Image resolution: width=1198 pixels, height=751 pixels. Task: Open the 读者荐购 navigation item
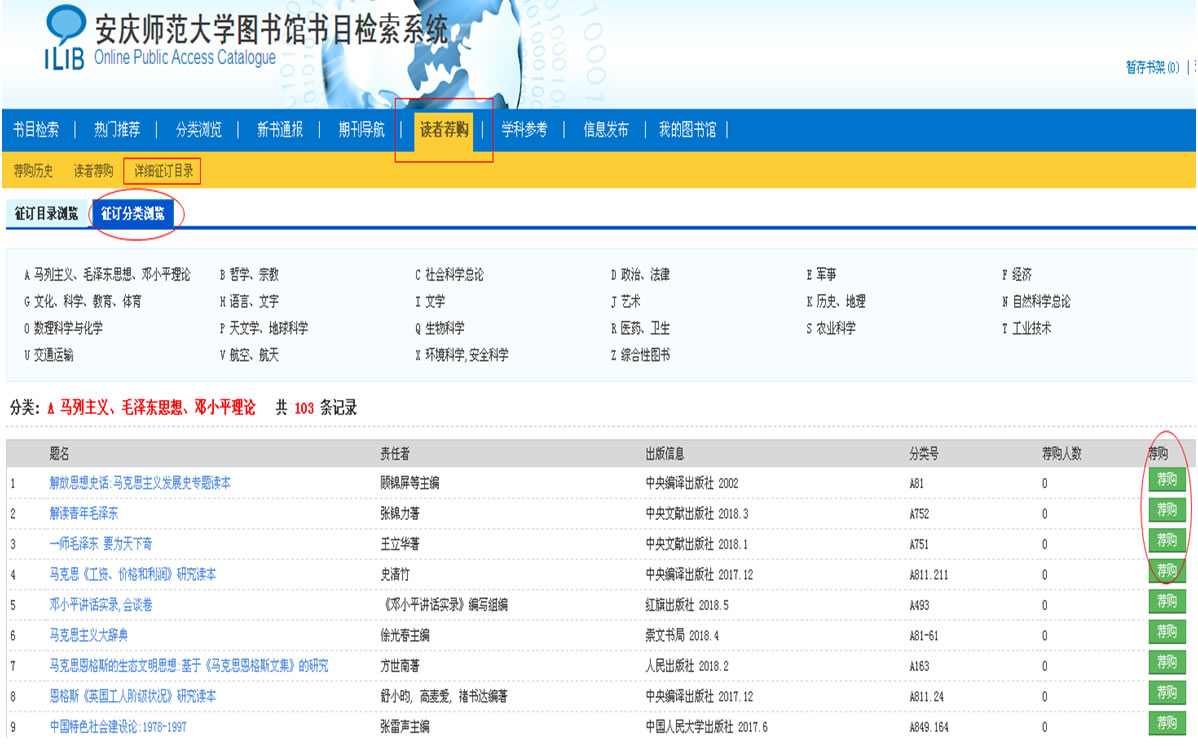[443, 129]
